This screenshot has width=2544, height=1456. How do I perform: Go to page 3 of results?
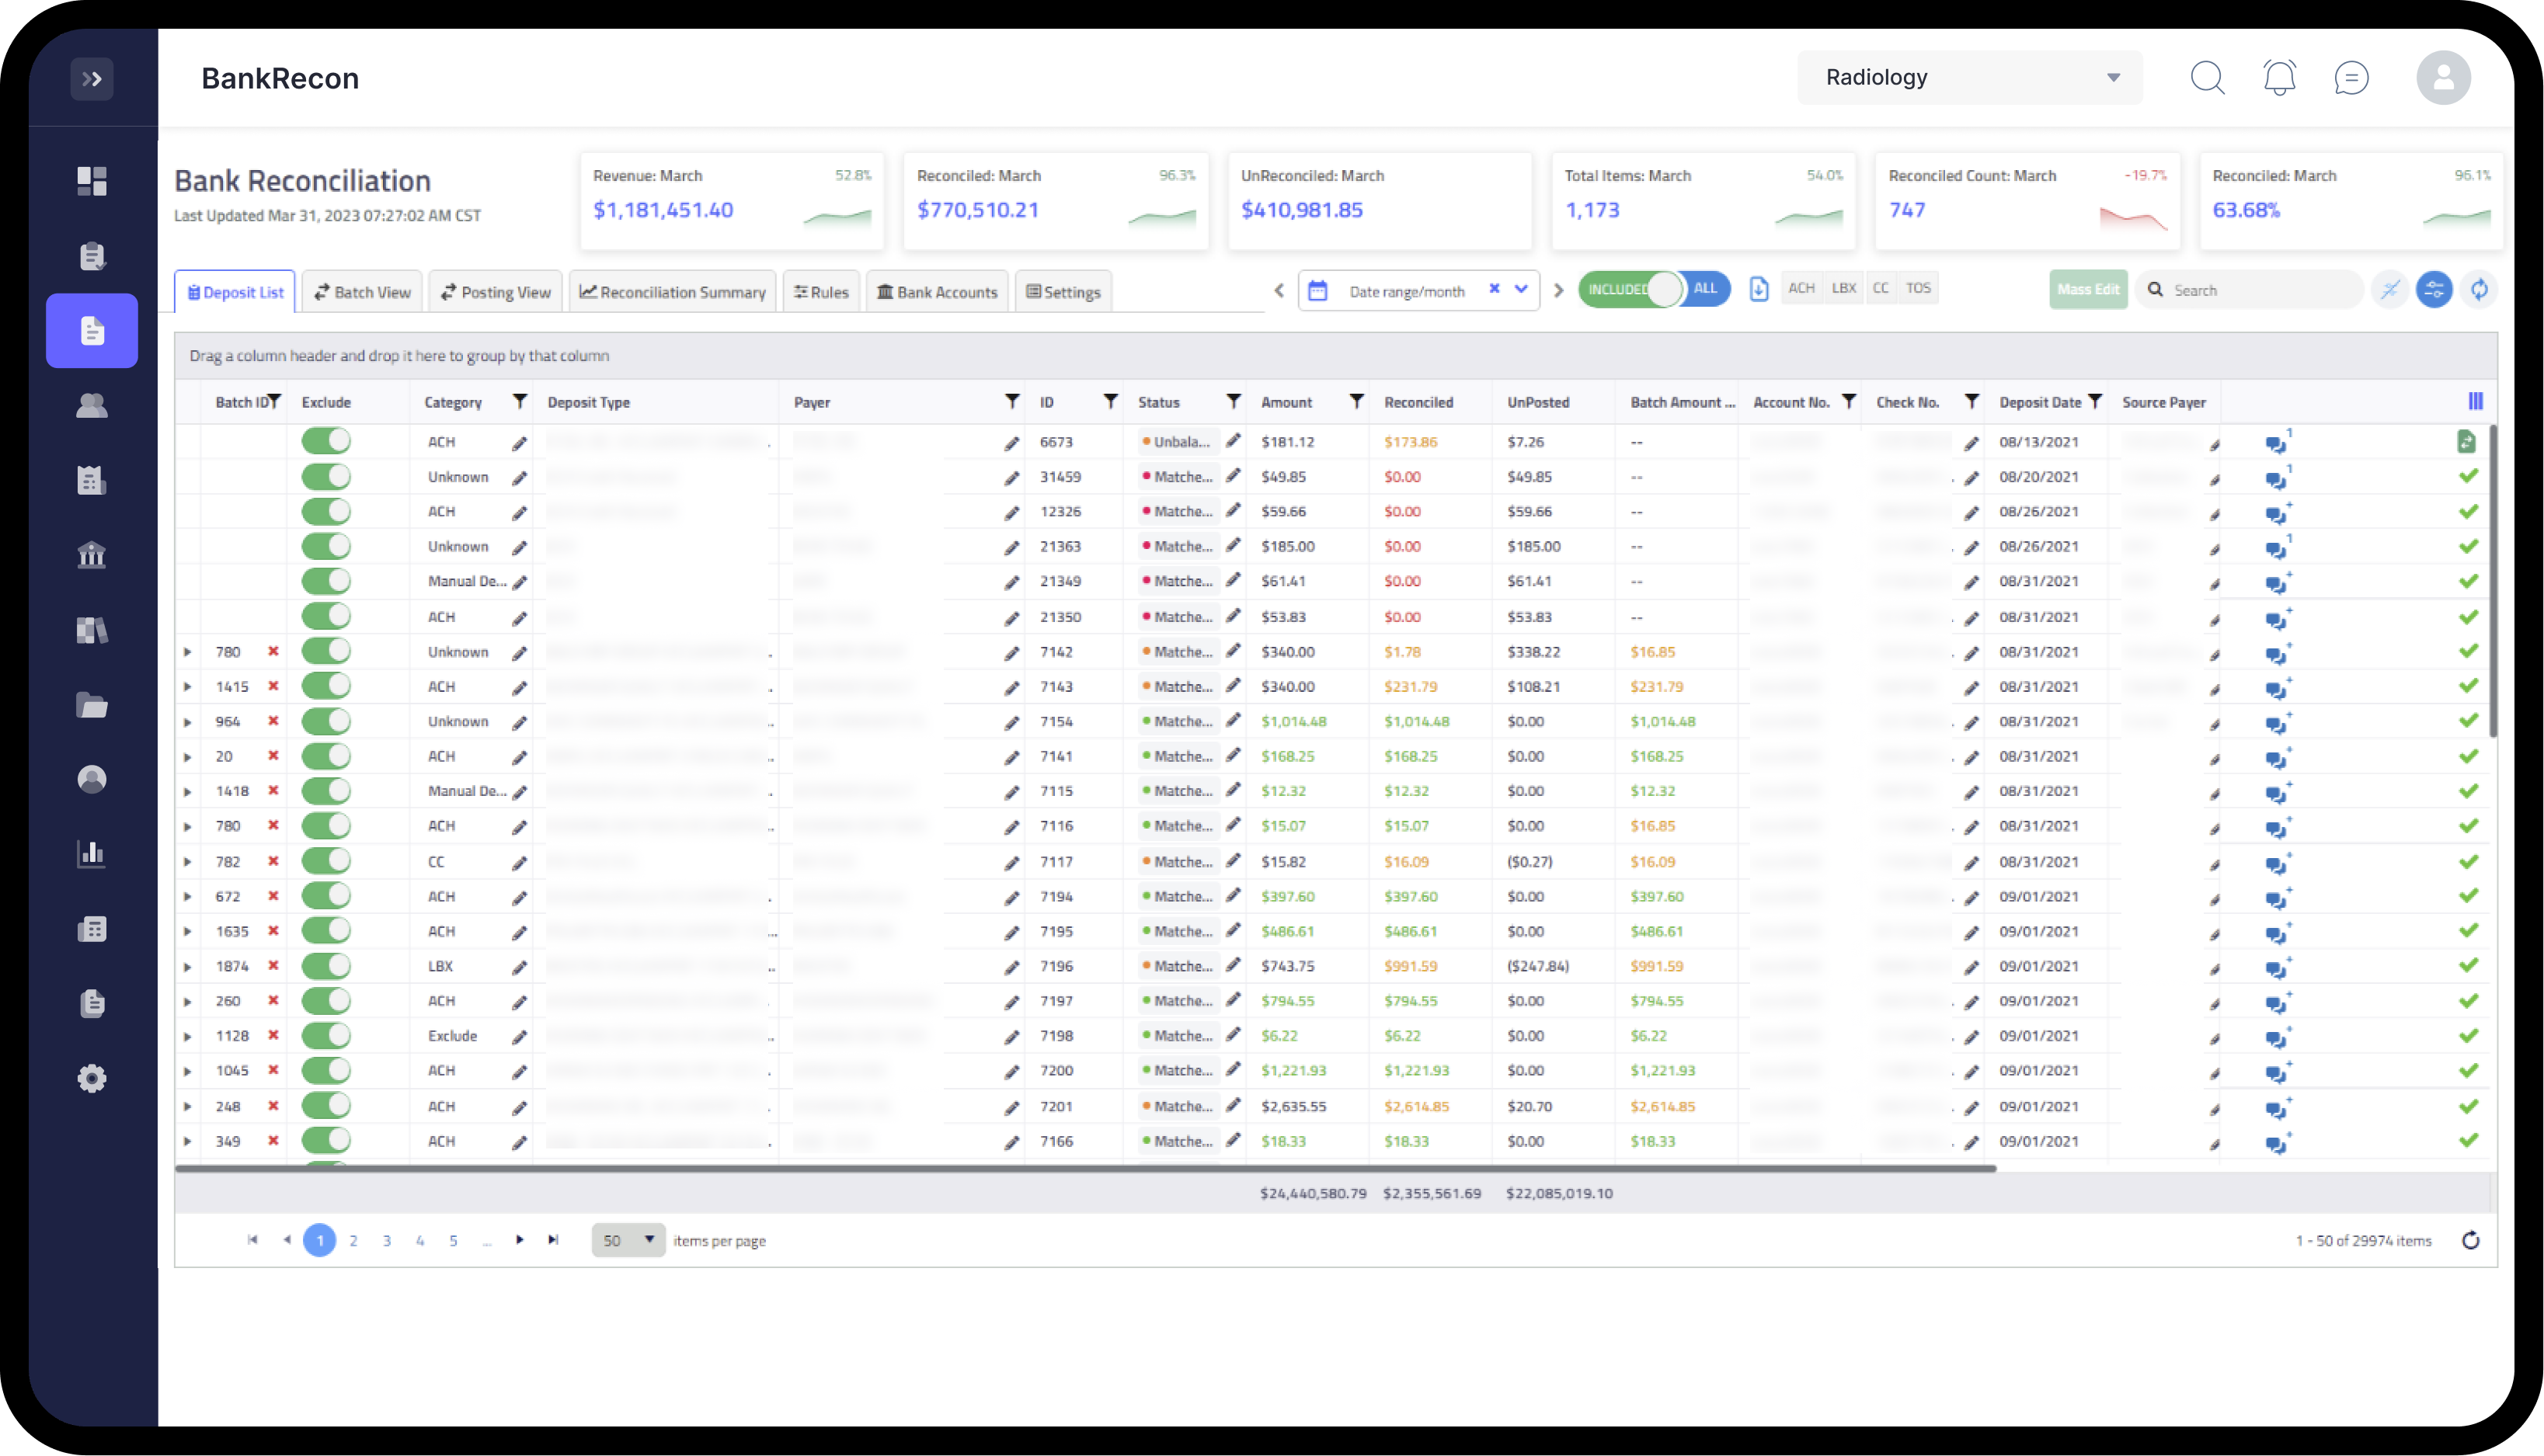click(386, 1240)
